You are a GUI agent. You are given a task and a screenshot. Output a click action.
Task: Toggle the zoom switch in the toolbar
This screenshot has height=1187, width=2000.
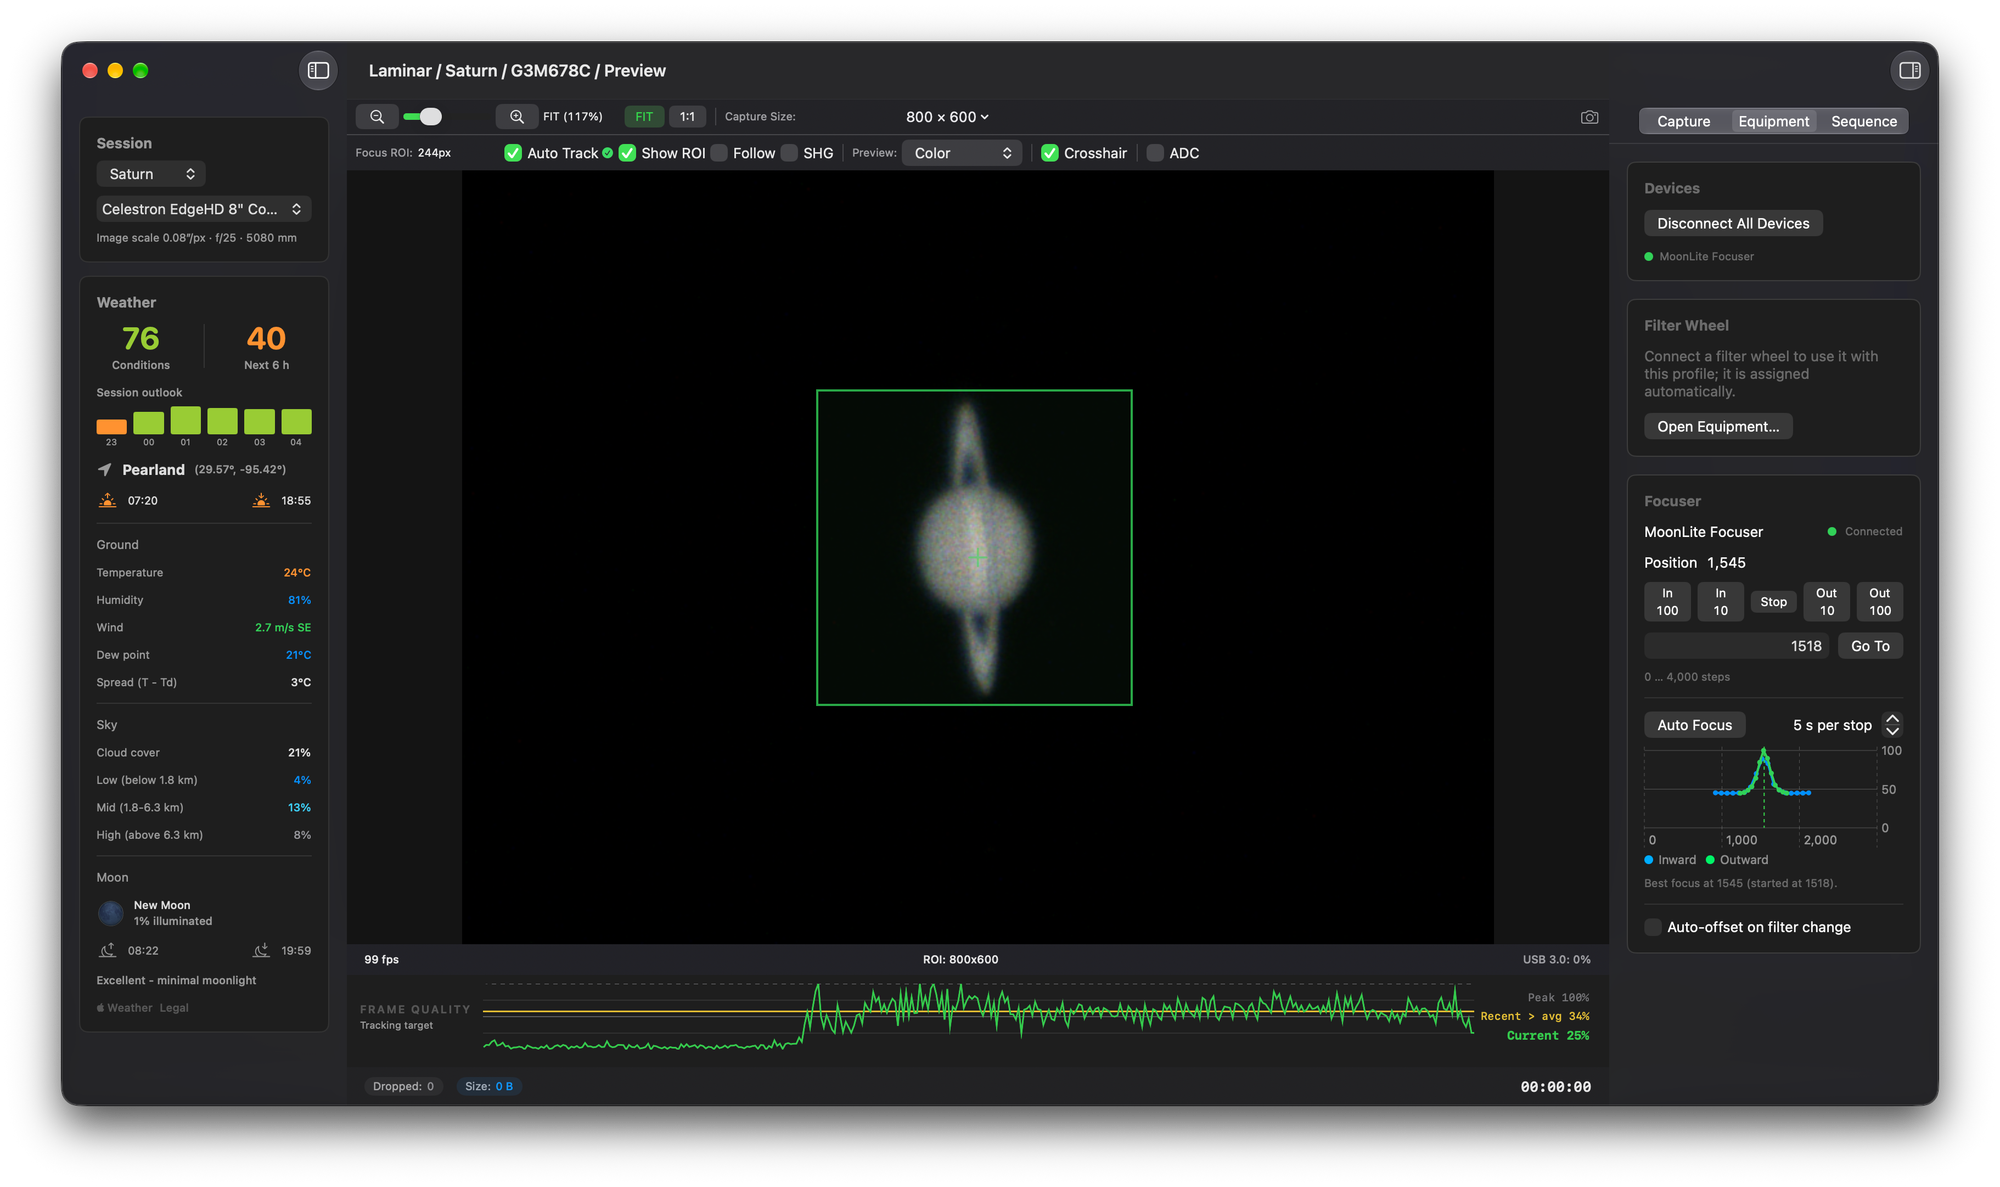(422, 117)
